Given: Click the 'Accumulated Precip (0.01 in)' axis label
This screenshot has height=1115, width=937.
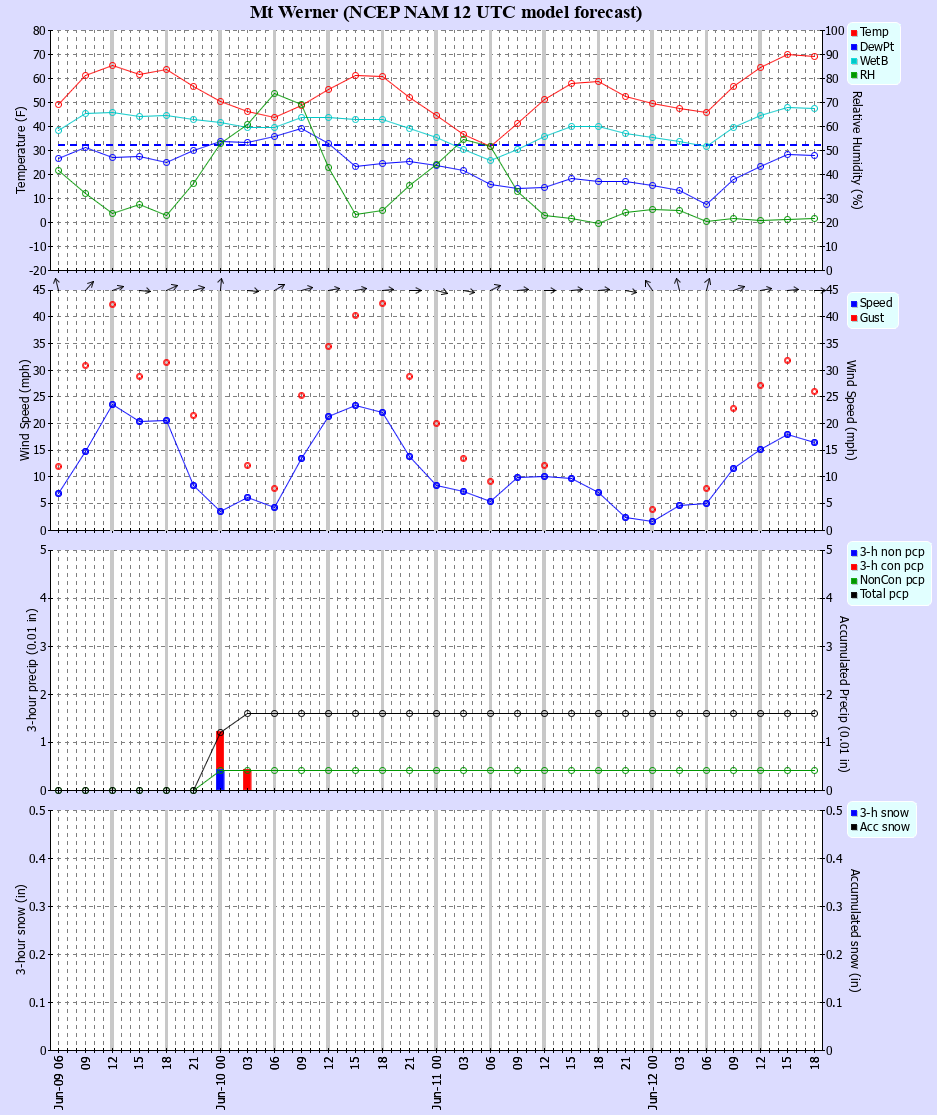Looking at the screenshot, I should point(844,694).
